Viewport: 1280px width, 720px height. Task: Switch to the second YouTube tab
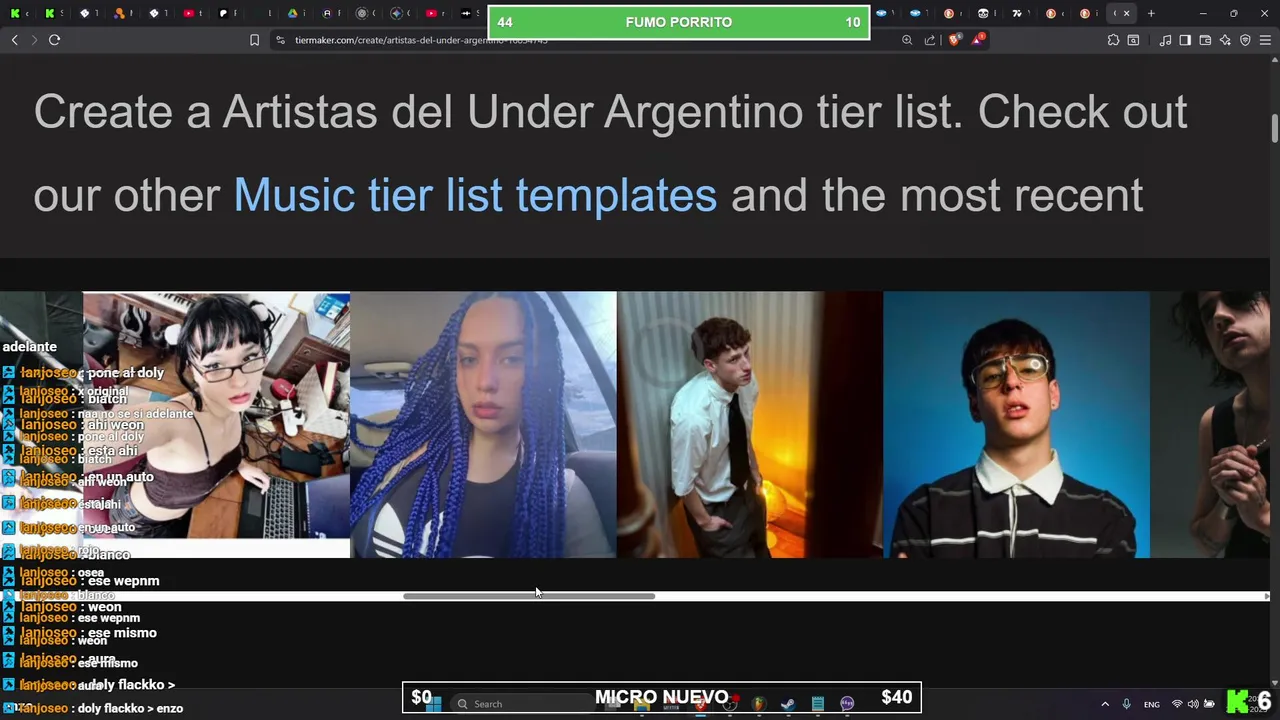tap(432, 13)
